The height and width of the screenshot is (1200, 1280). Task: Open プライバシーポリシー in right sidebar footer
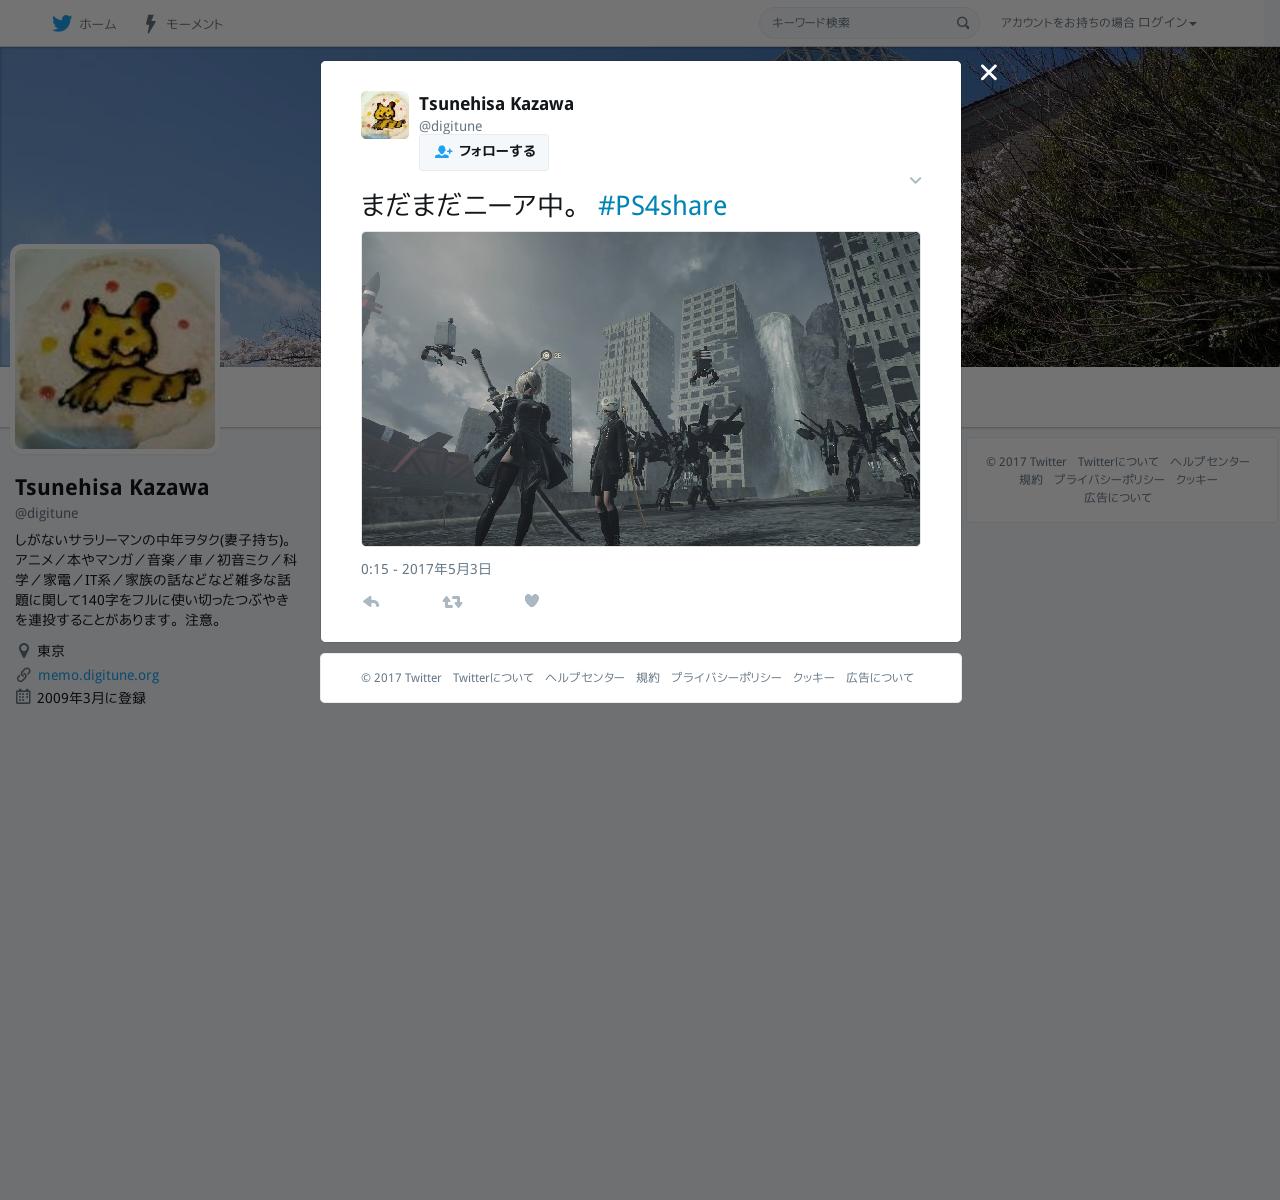click(1109, 479)
